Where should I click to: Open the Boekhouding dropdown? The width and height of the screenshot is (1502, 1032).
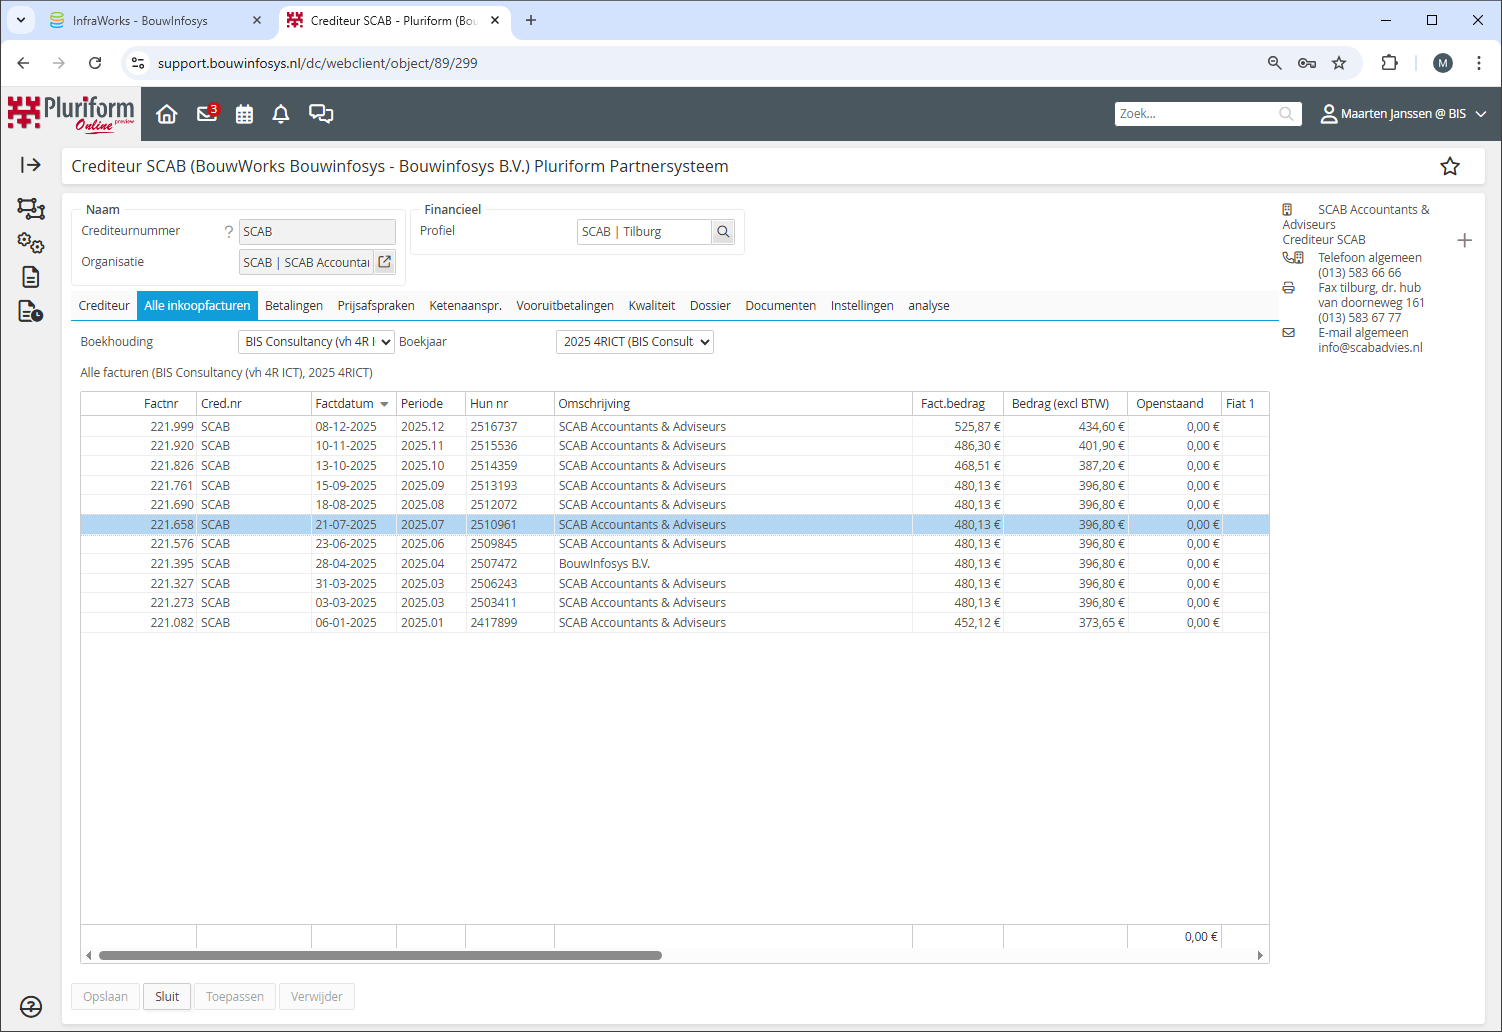316,342
